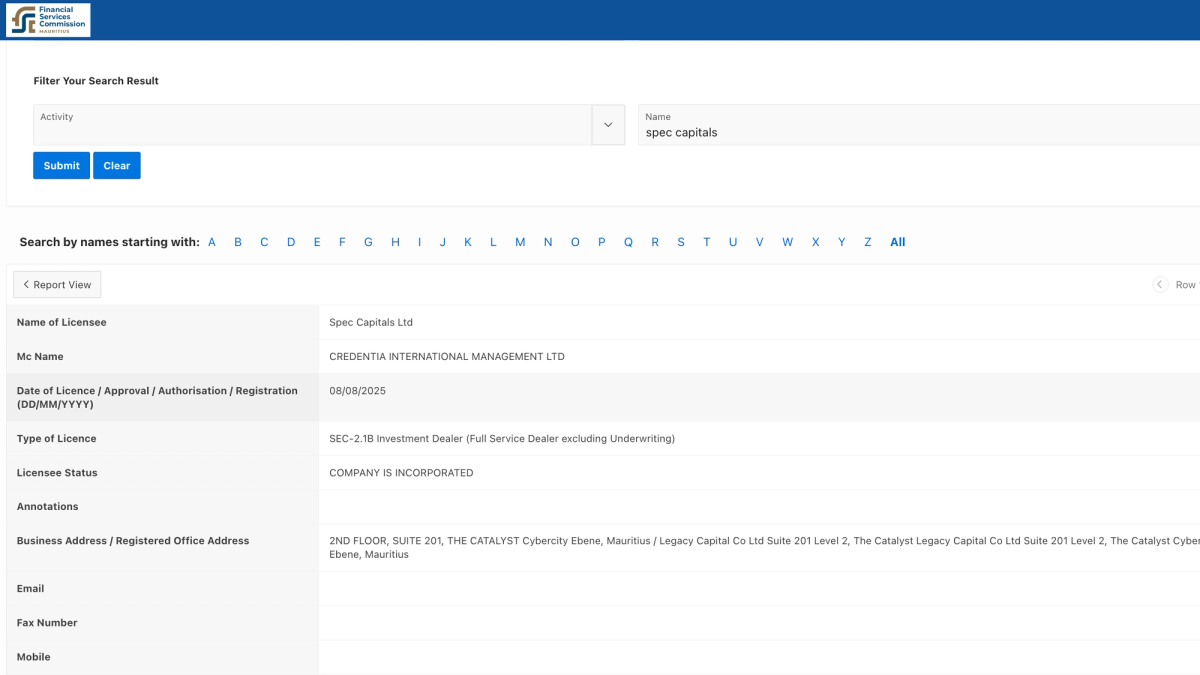Filter names starting with I

(x=419, y=242)
